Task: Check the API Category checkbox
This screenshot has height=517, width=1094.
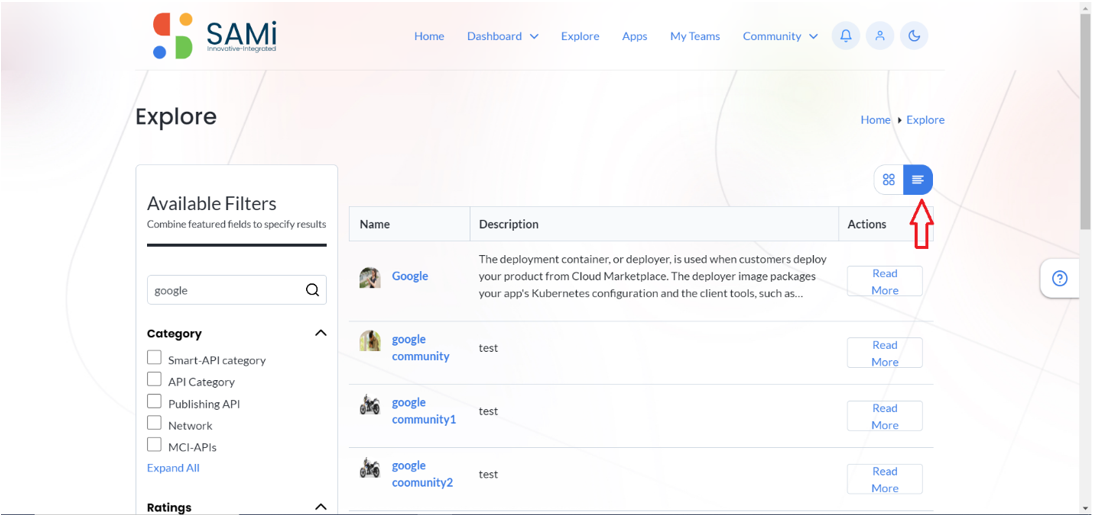Action: tap(154, 379)
